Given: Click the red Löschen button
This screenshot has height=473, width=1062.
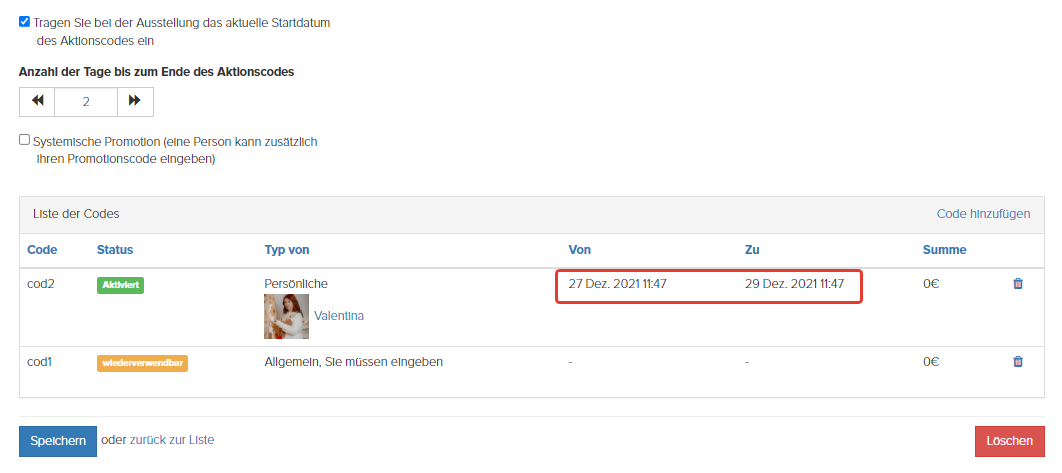Looking at the screenshot, I should (x=1010, y=441).
